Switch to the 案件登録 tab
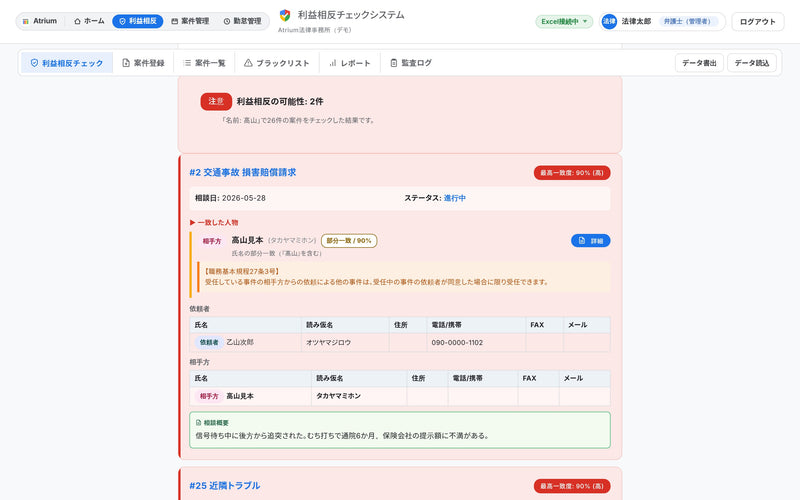Screen dimensions: 800x500 coord(143,63)
